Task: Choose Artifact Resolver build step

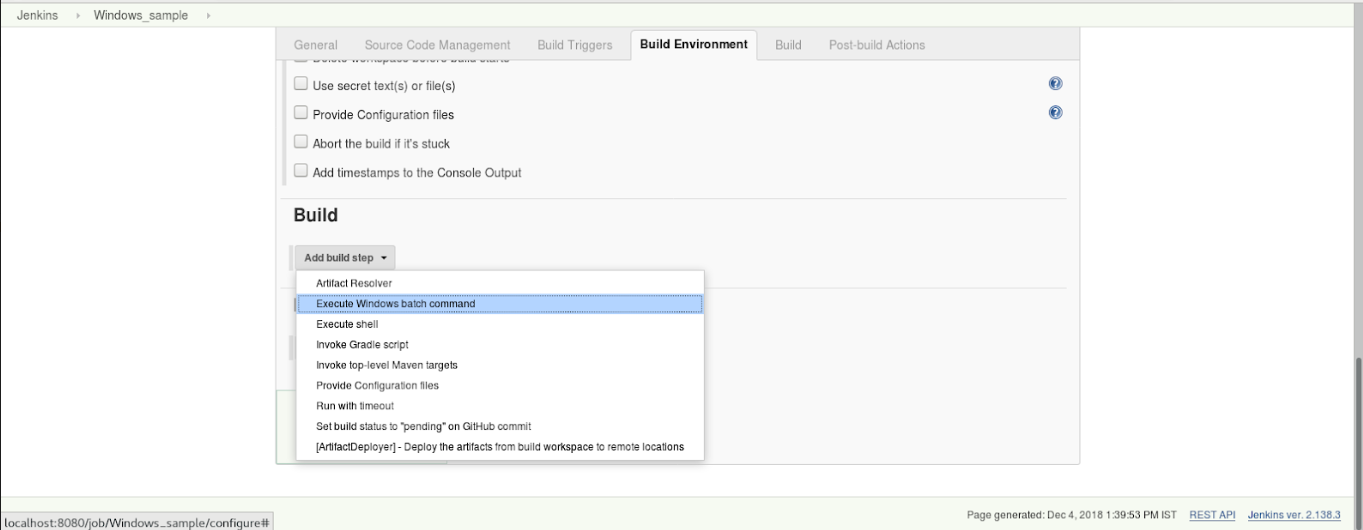Action: point(500,283)
